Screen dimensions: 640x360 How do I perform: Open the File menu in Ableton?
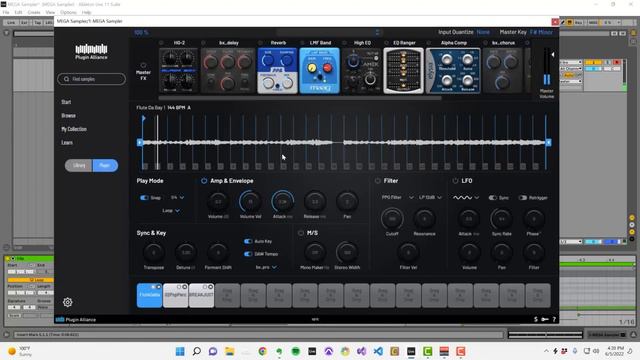(x=6, y=12)
